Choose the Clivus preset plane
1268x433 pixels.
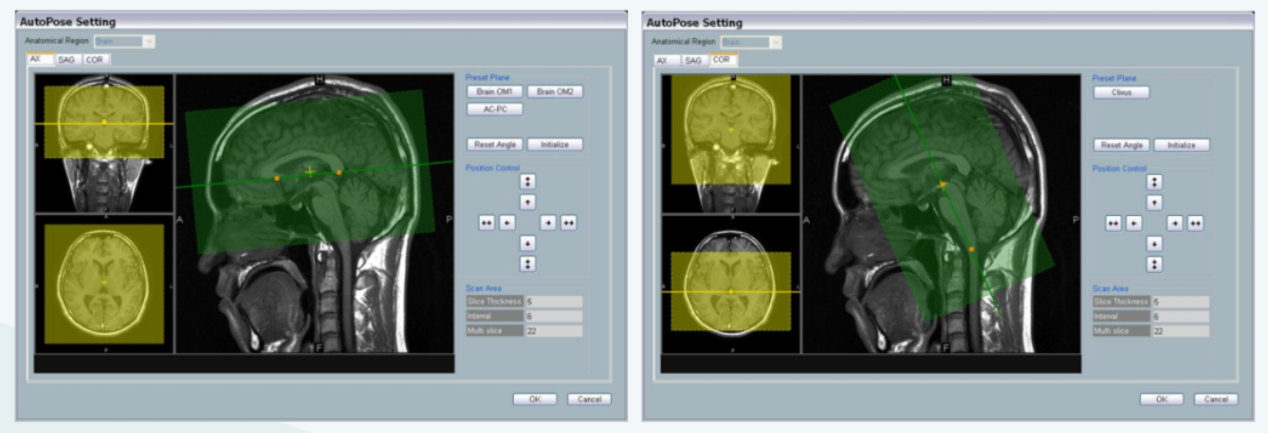click(x=1121, y=91)
